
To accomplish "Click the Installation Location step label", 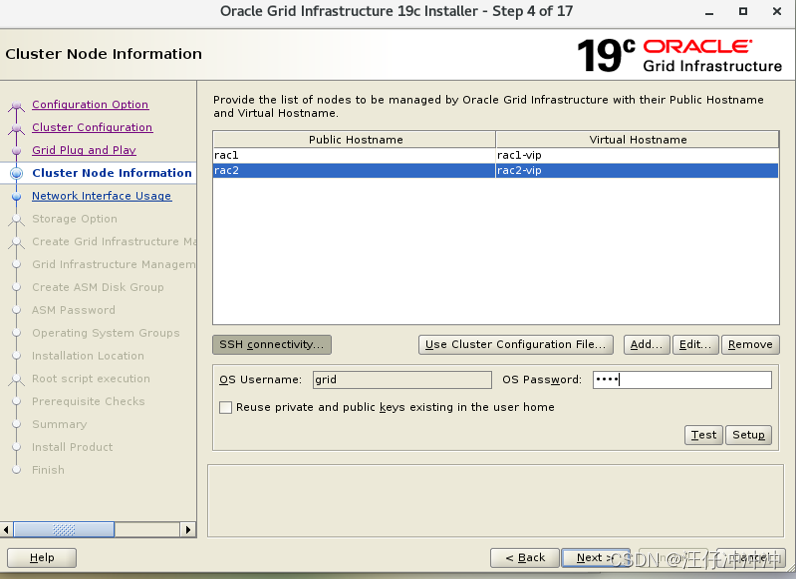I will (88, 356).
